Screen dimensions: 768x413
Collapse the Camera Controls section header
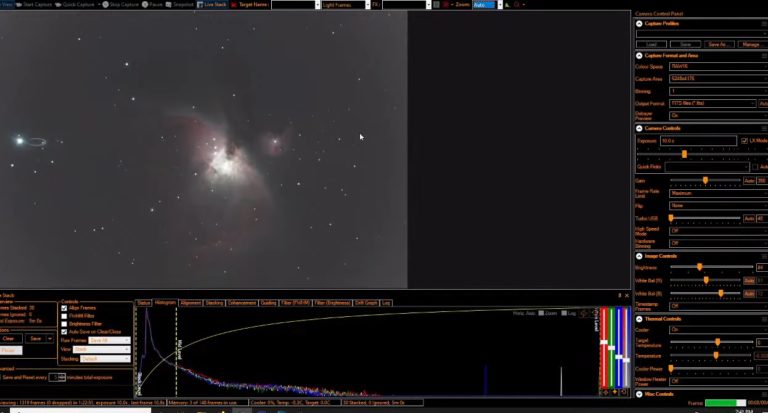tap(663, 128)
